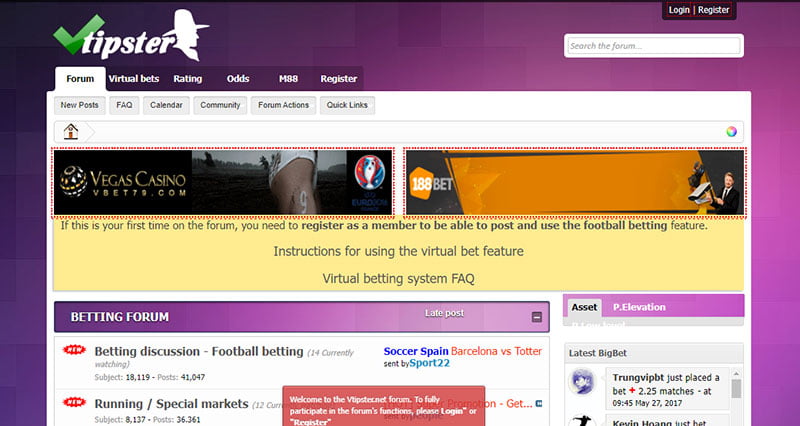Click Login in the red welcome notice
This screenshot has height=426, width=800.
453,411
